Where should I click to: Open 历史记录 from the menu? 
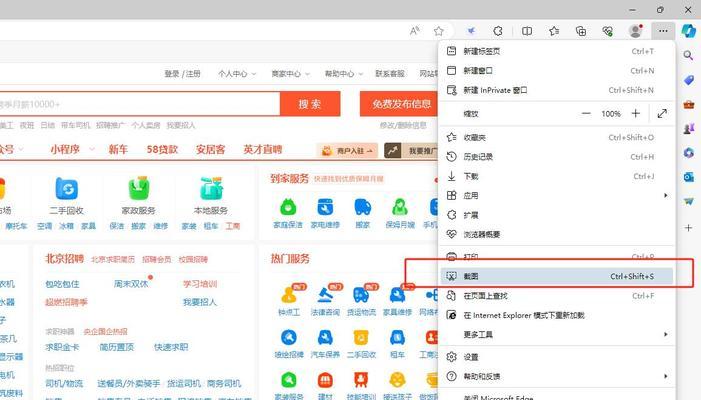(x=557, y=157)
